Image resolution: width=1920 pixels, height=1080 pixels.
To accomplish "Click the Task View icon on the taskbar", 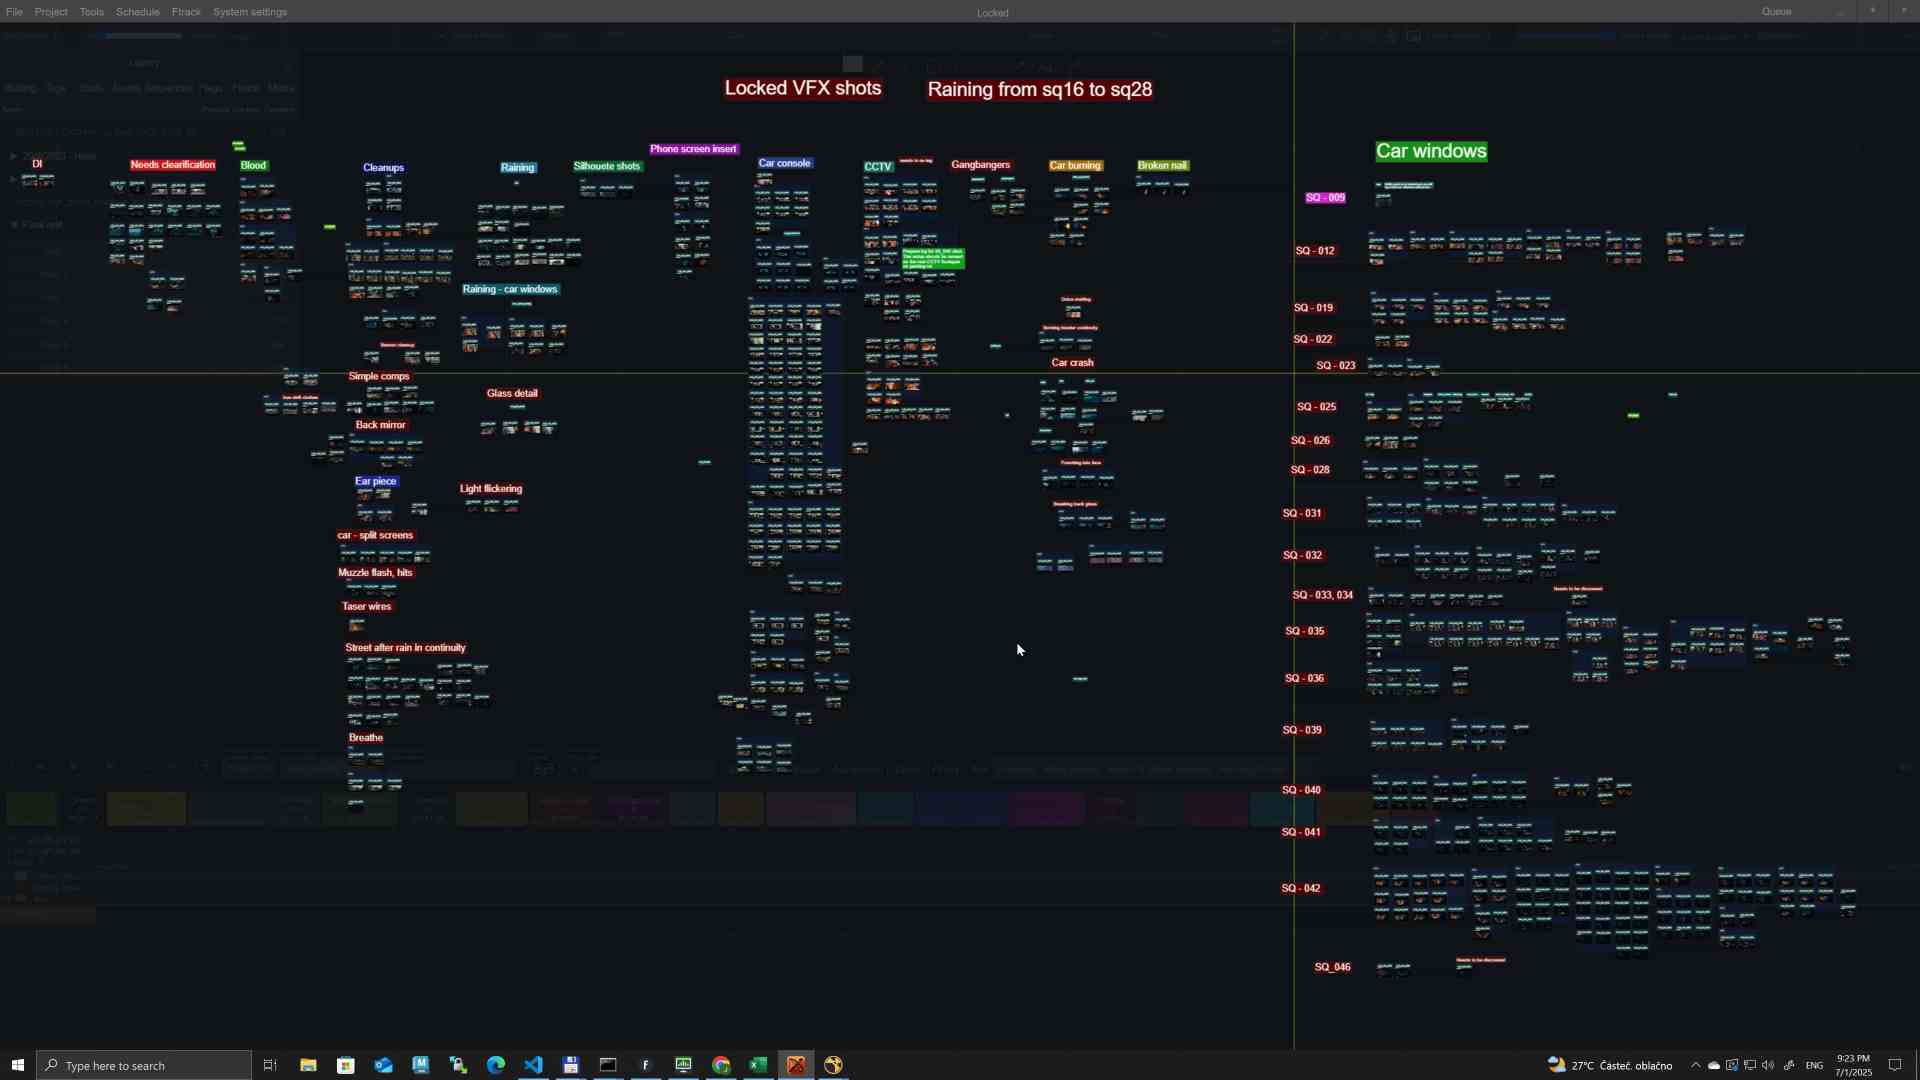I will coord(269,1065).
